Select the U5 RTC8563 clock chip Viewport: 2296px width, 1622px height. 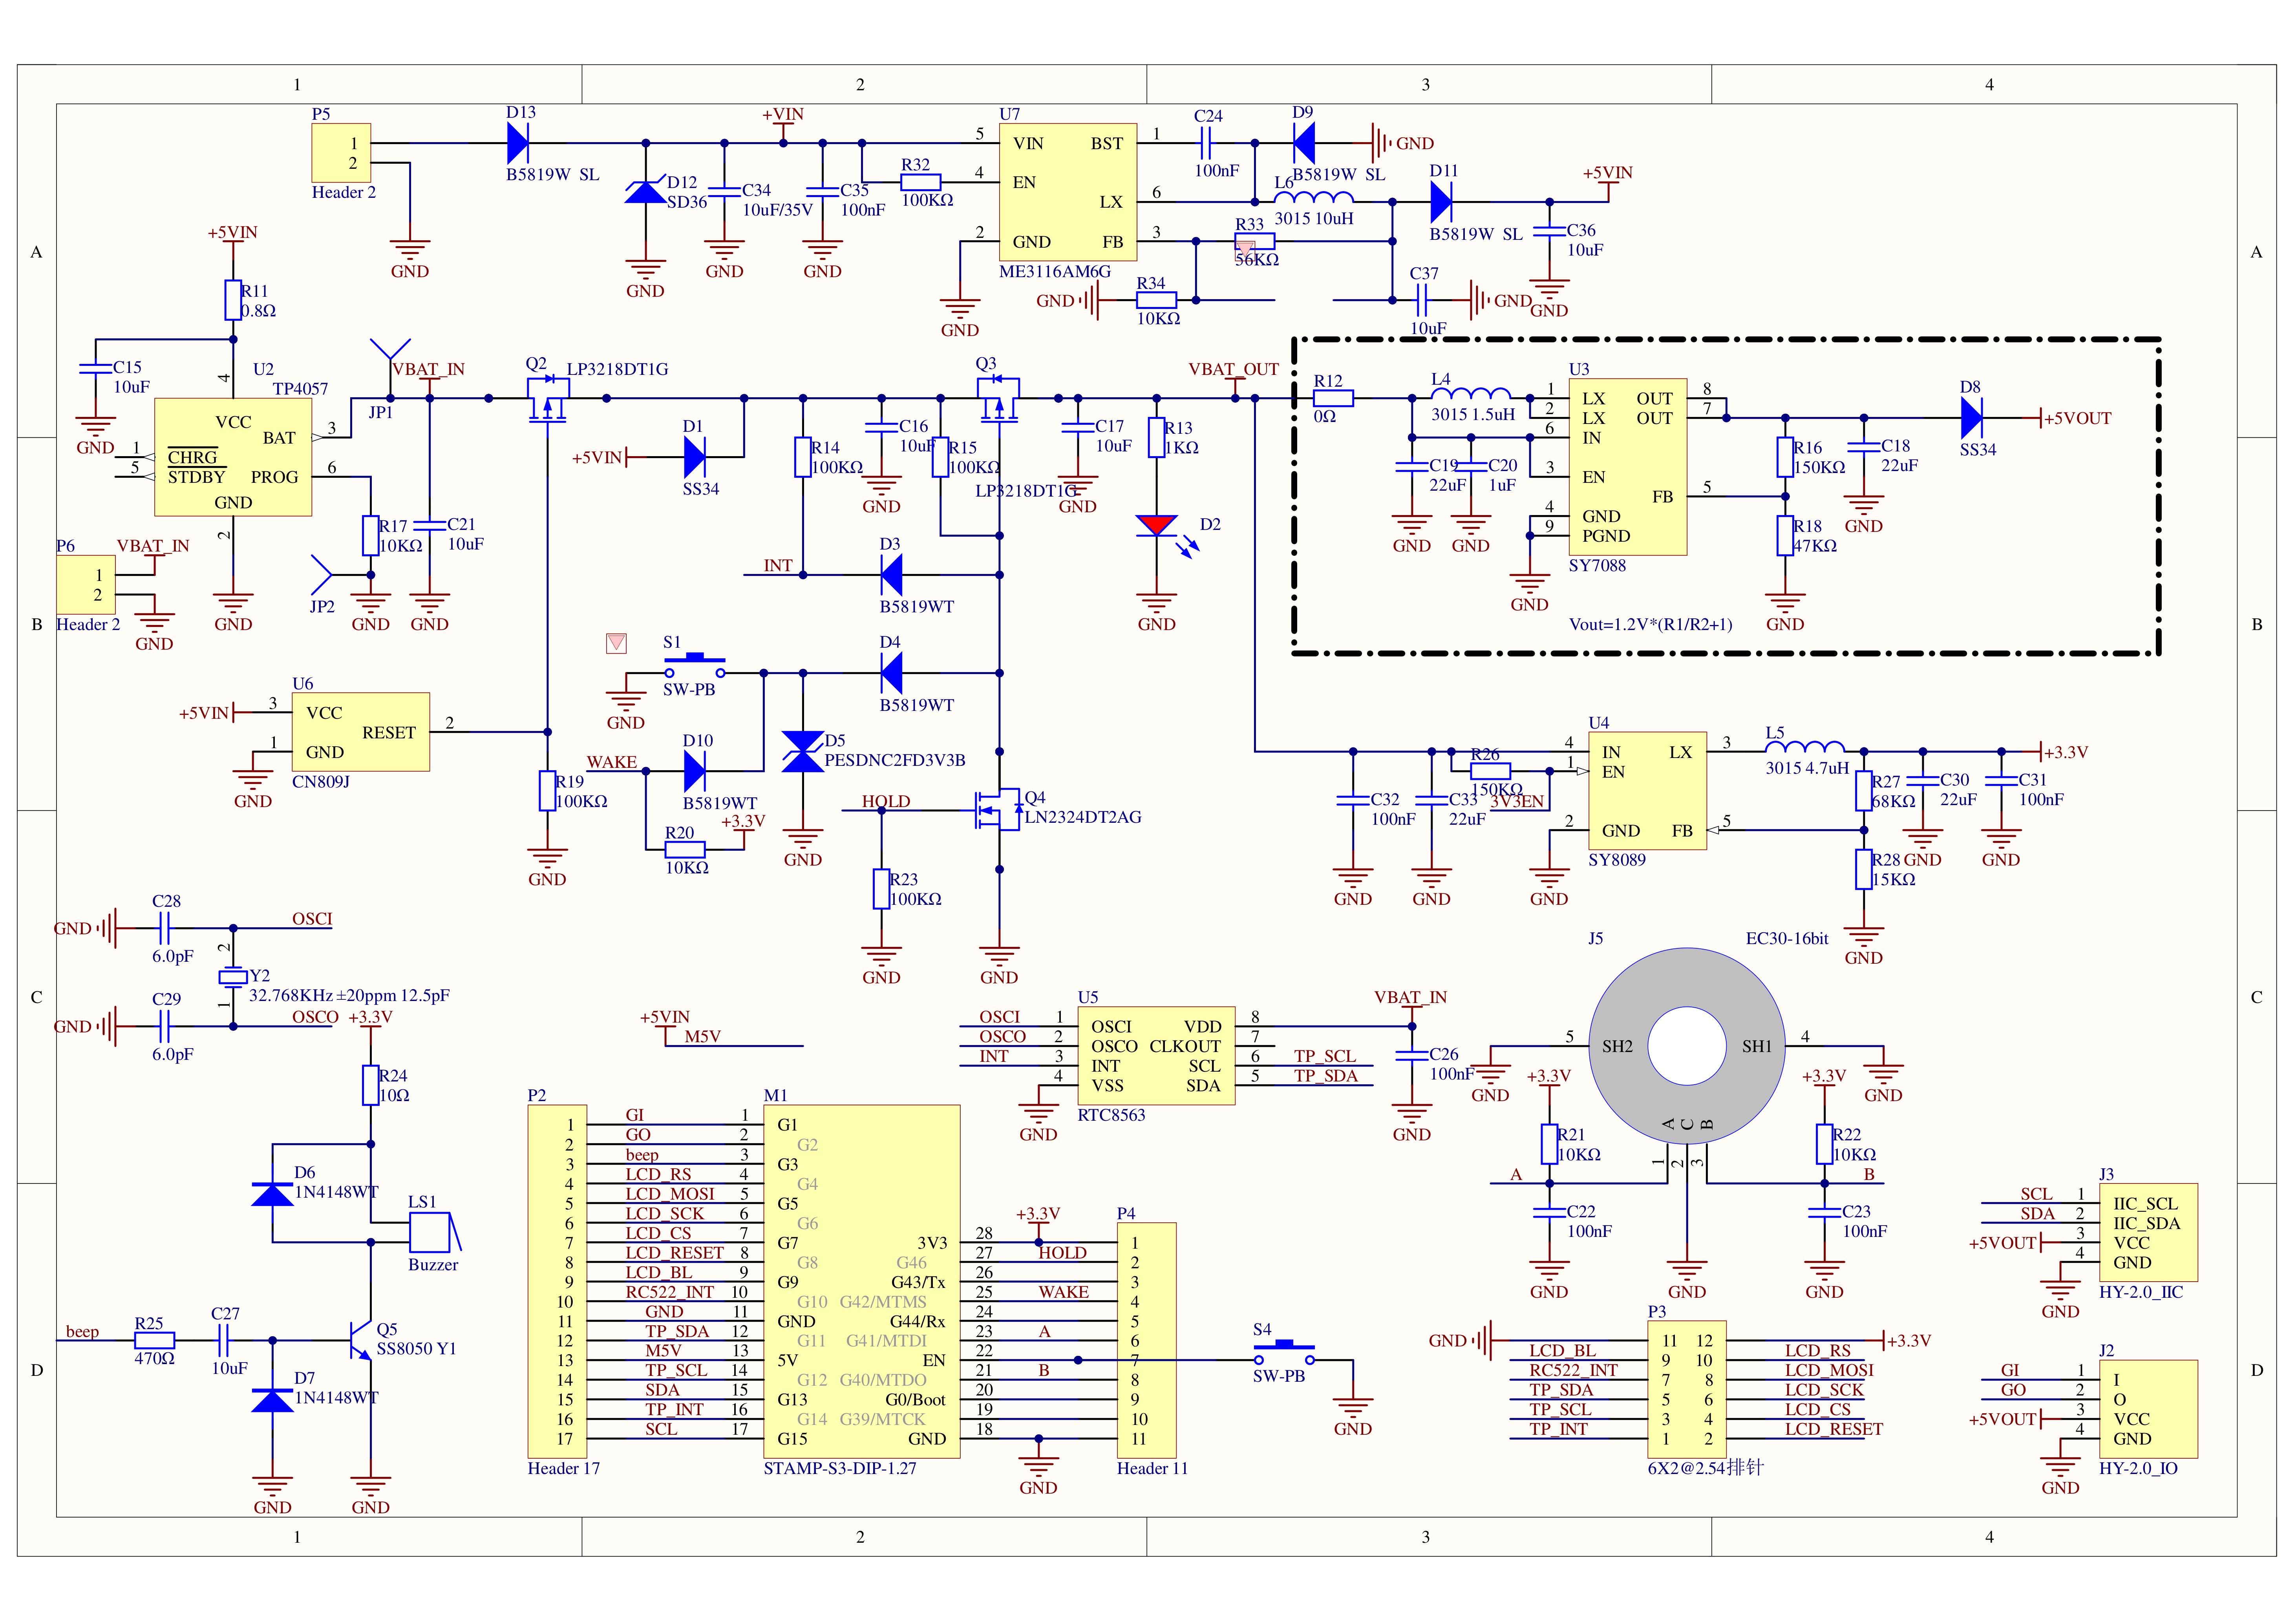click(1156, 1056)
